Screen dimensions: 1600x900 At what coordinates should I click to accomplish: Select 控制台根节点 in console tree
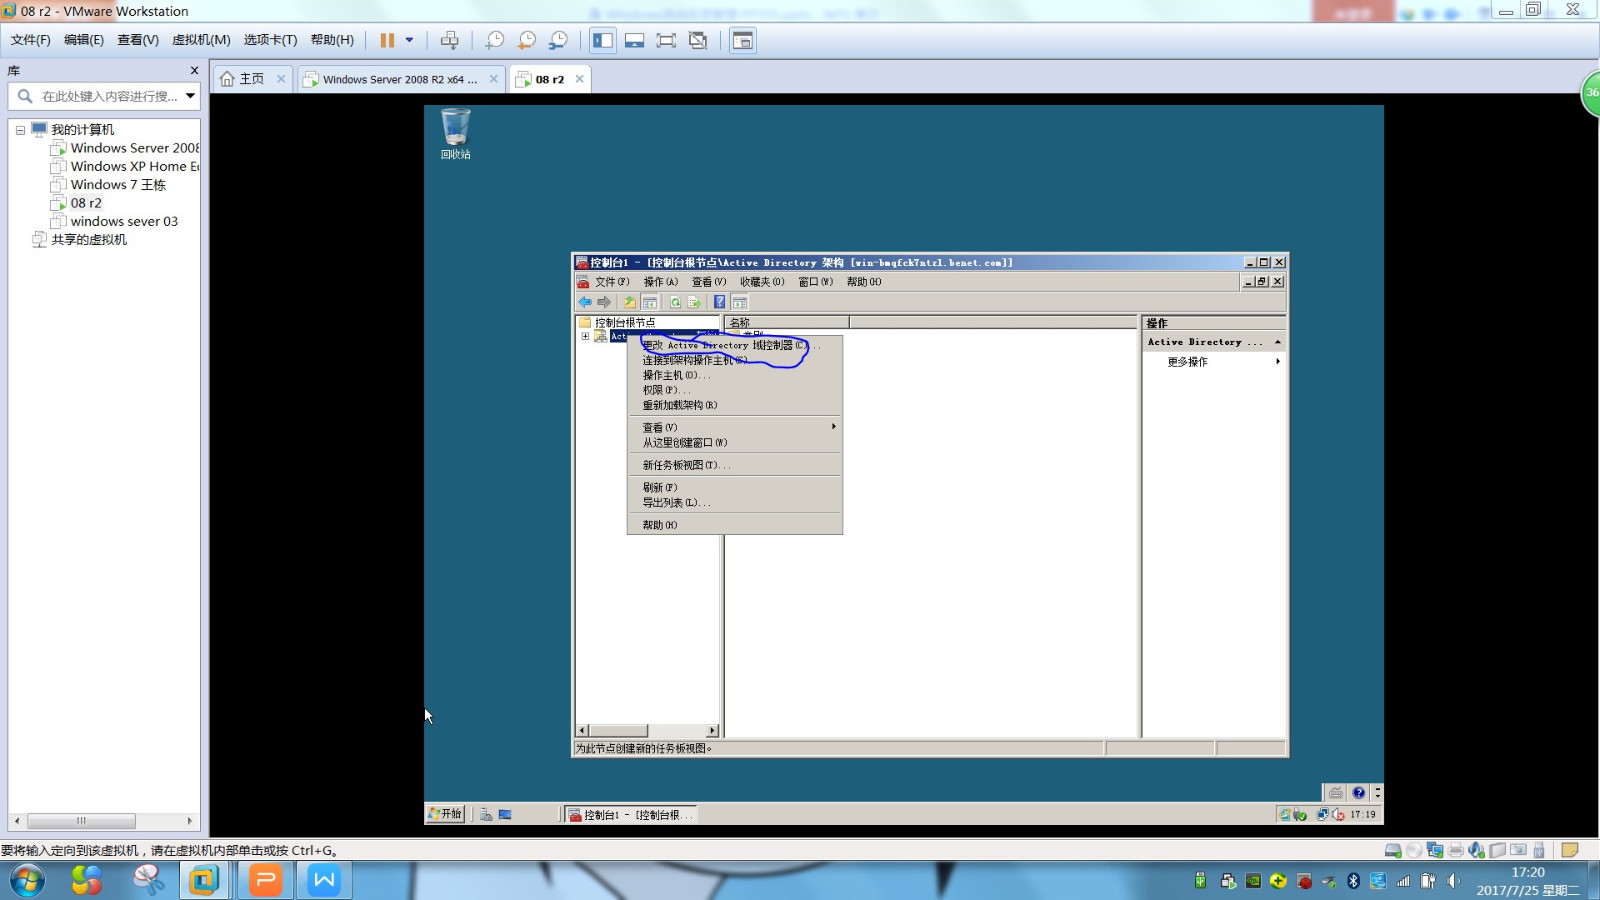625,322
